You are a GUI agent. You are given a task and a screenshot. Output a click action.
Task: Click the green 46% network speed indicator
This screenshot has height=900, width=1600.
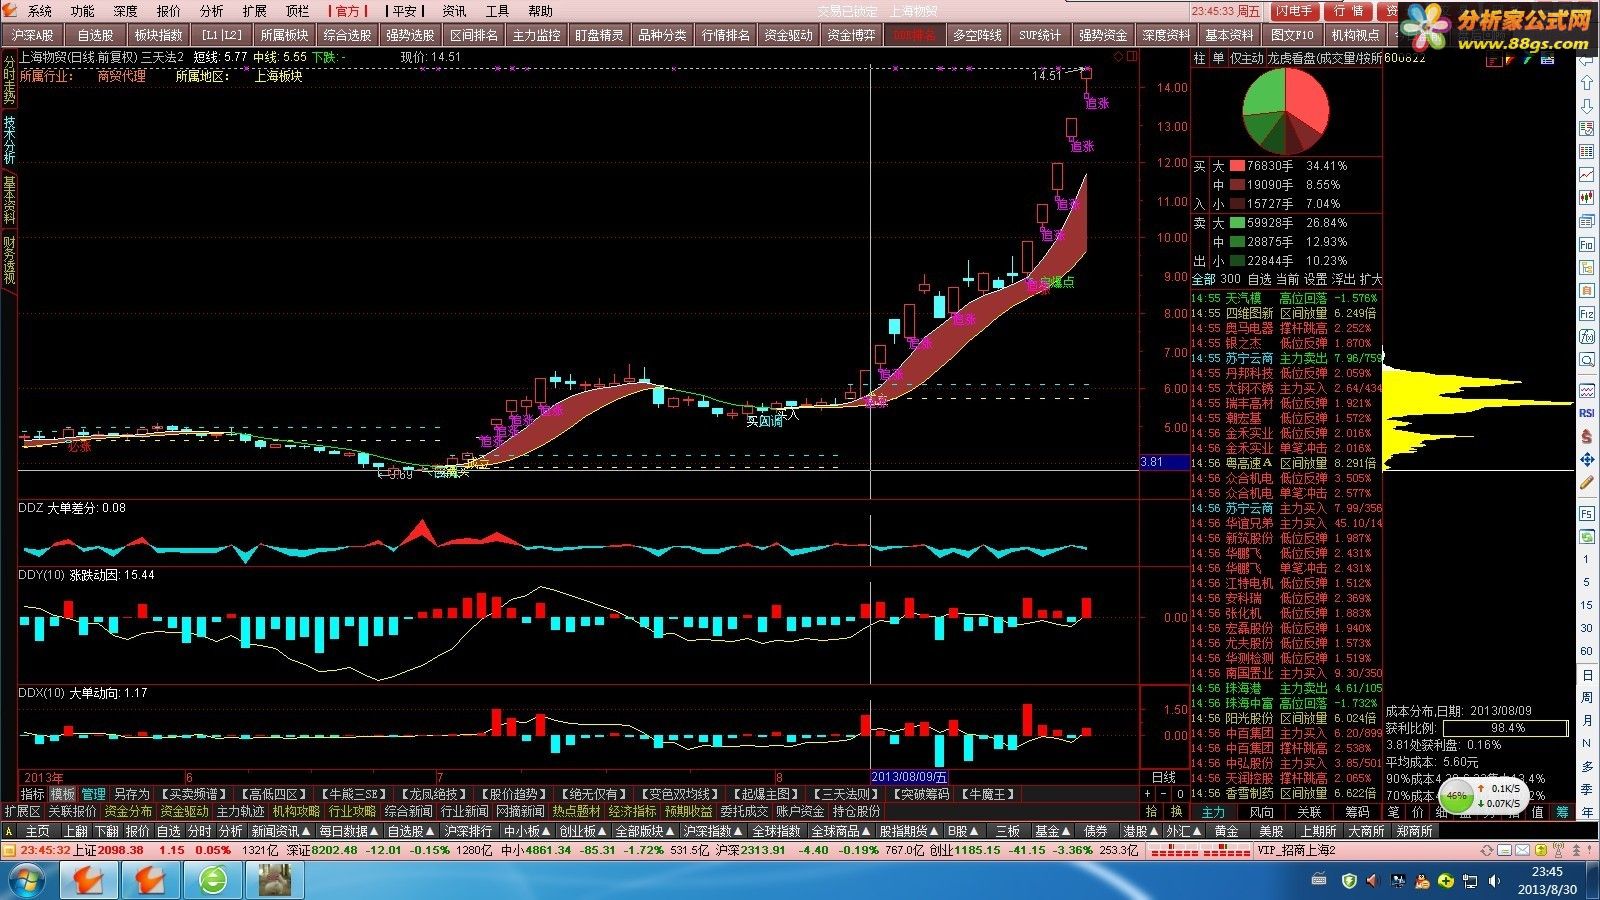tap(1458, 796)
